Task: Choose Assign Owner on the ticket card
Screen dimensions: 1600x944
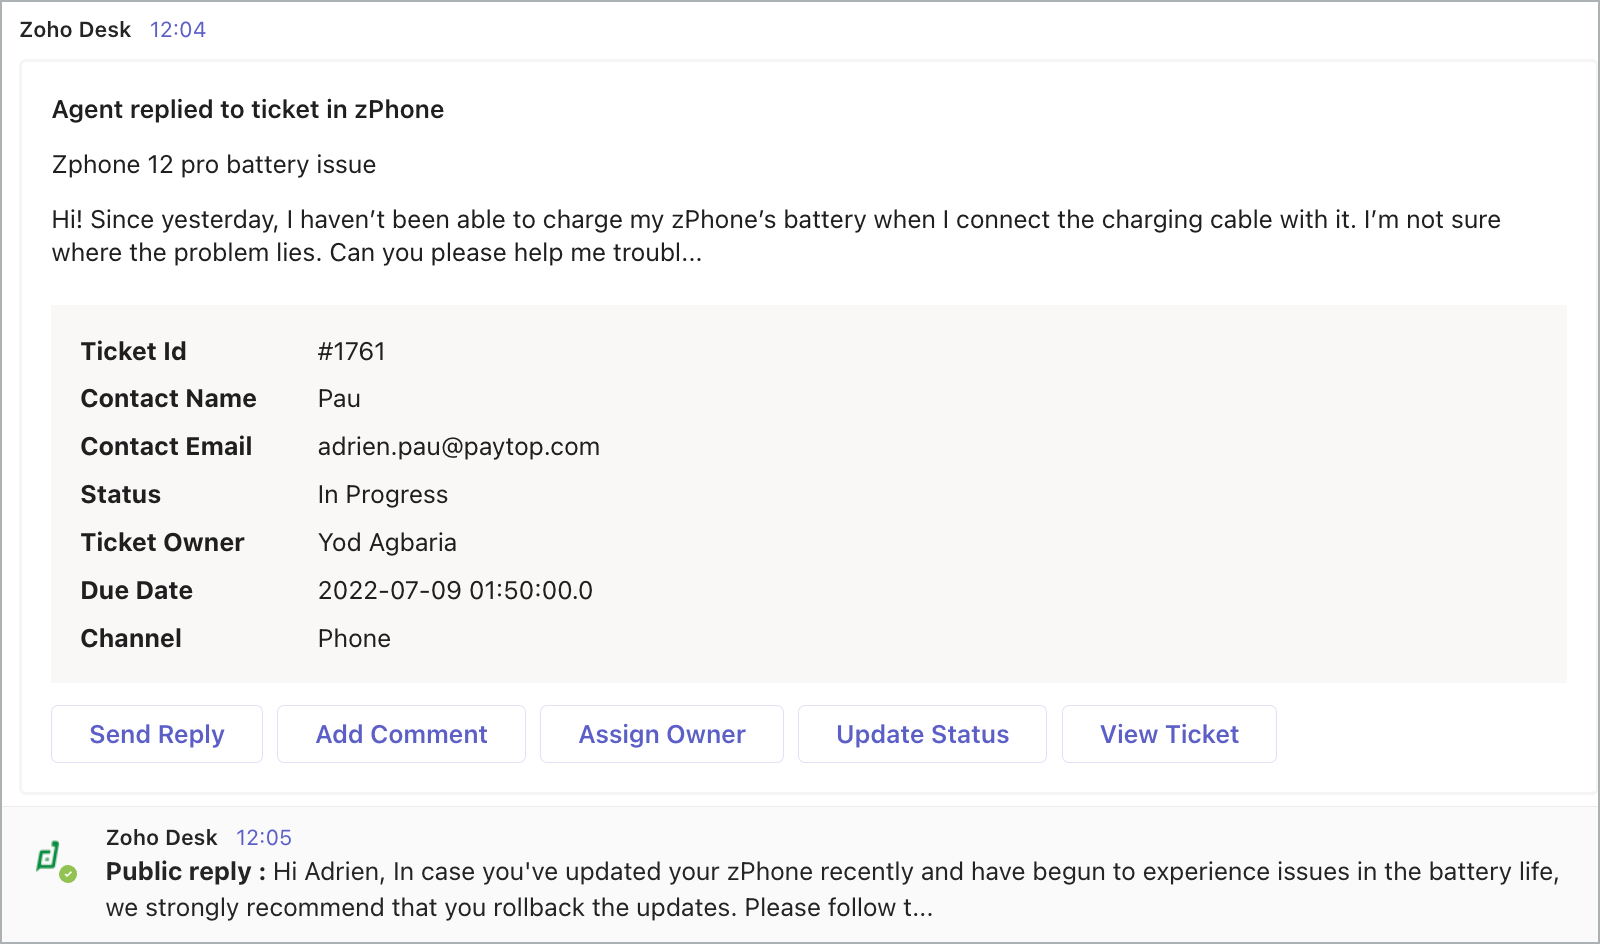Action: tap(661, 734)
